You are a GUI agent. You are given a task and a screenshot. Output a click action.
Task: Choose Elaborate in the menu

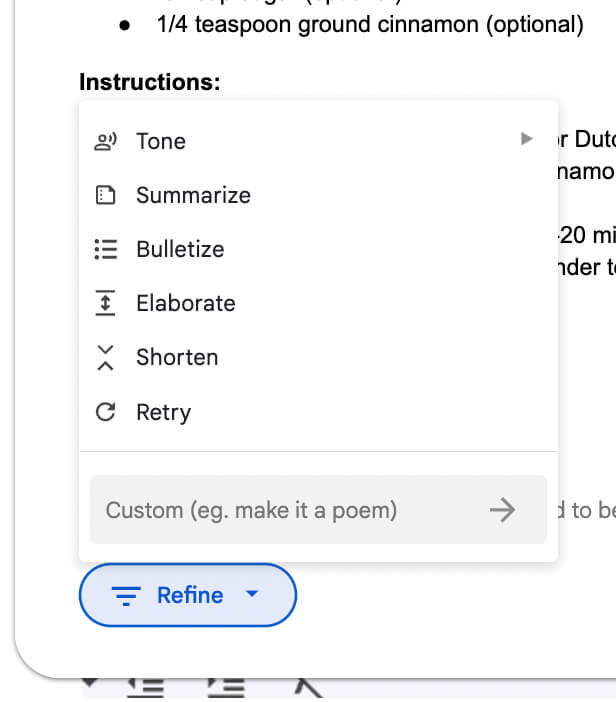[186, 303]
